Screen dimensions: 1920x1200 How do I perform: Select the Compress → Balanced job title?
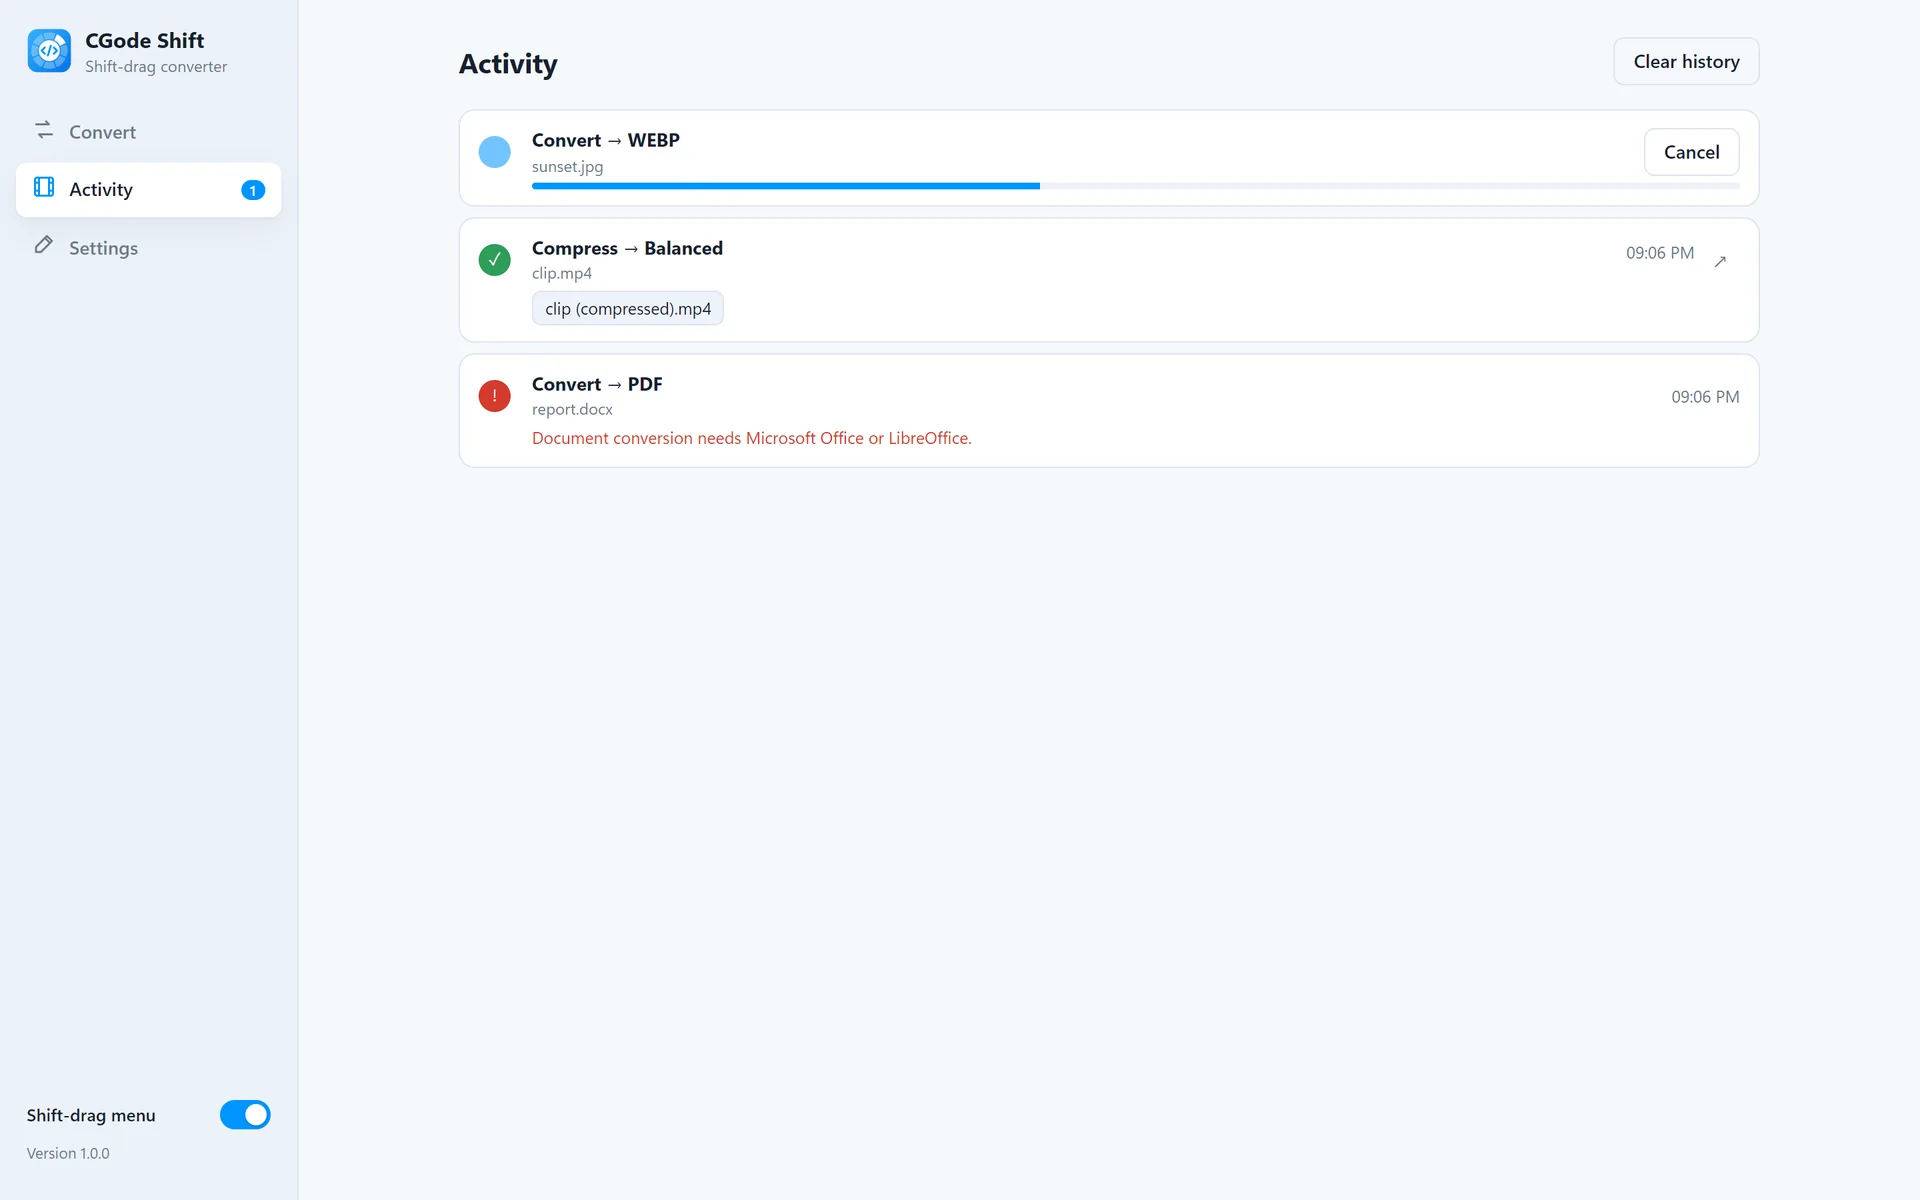[x=627, y=248]
